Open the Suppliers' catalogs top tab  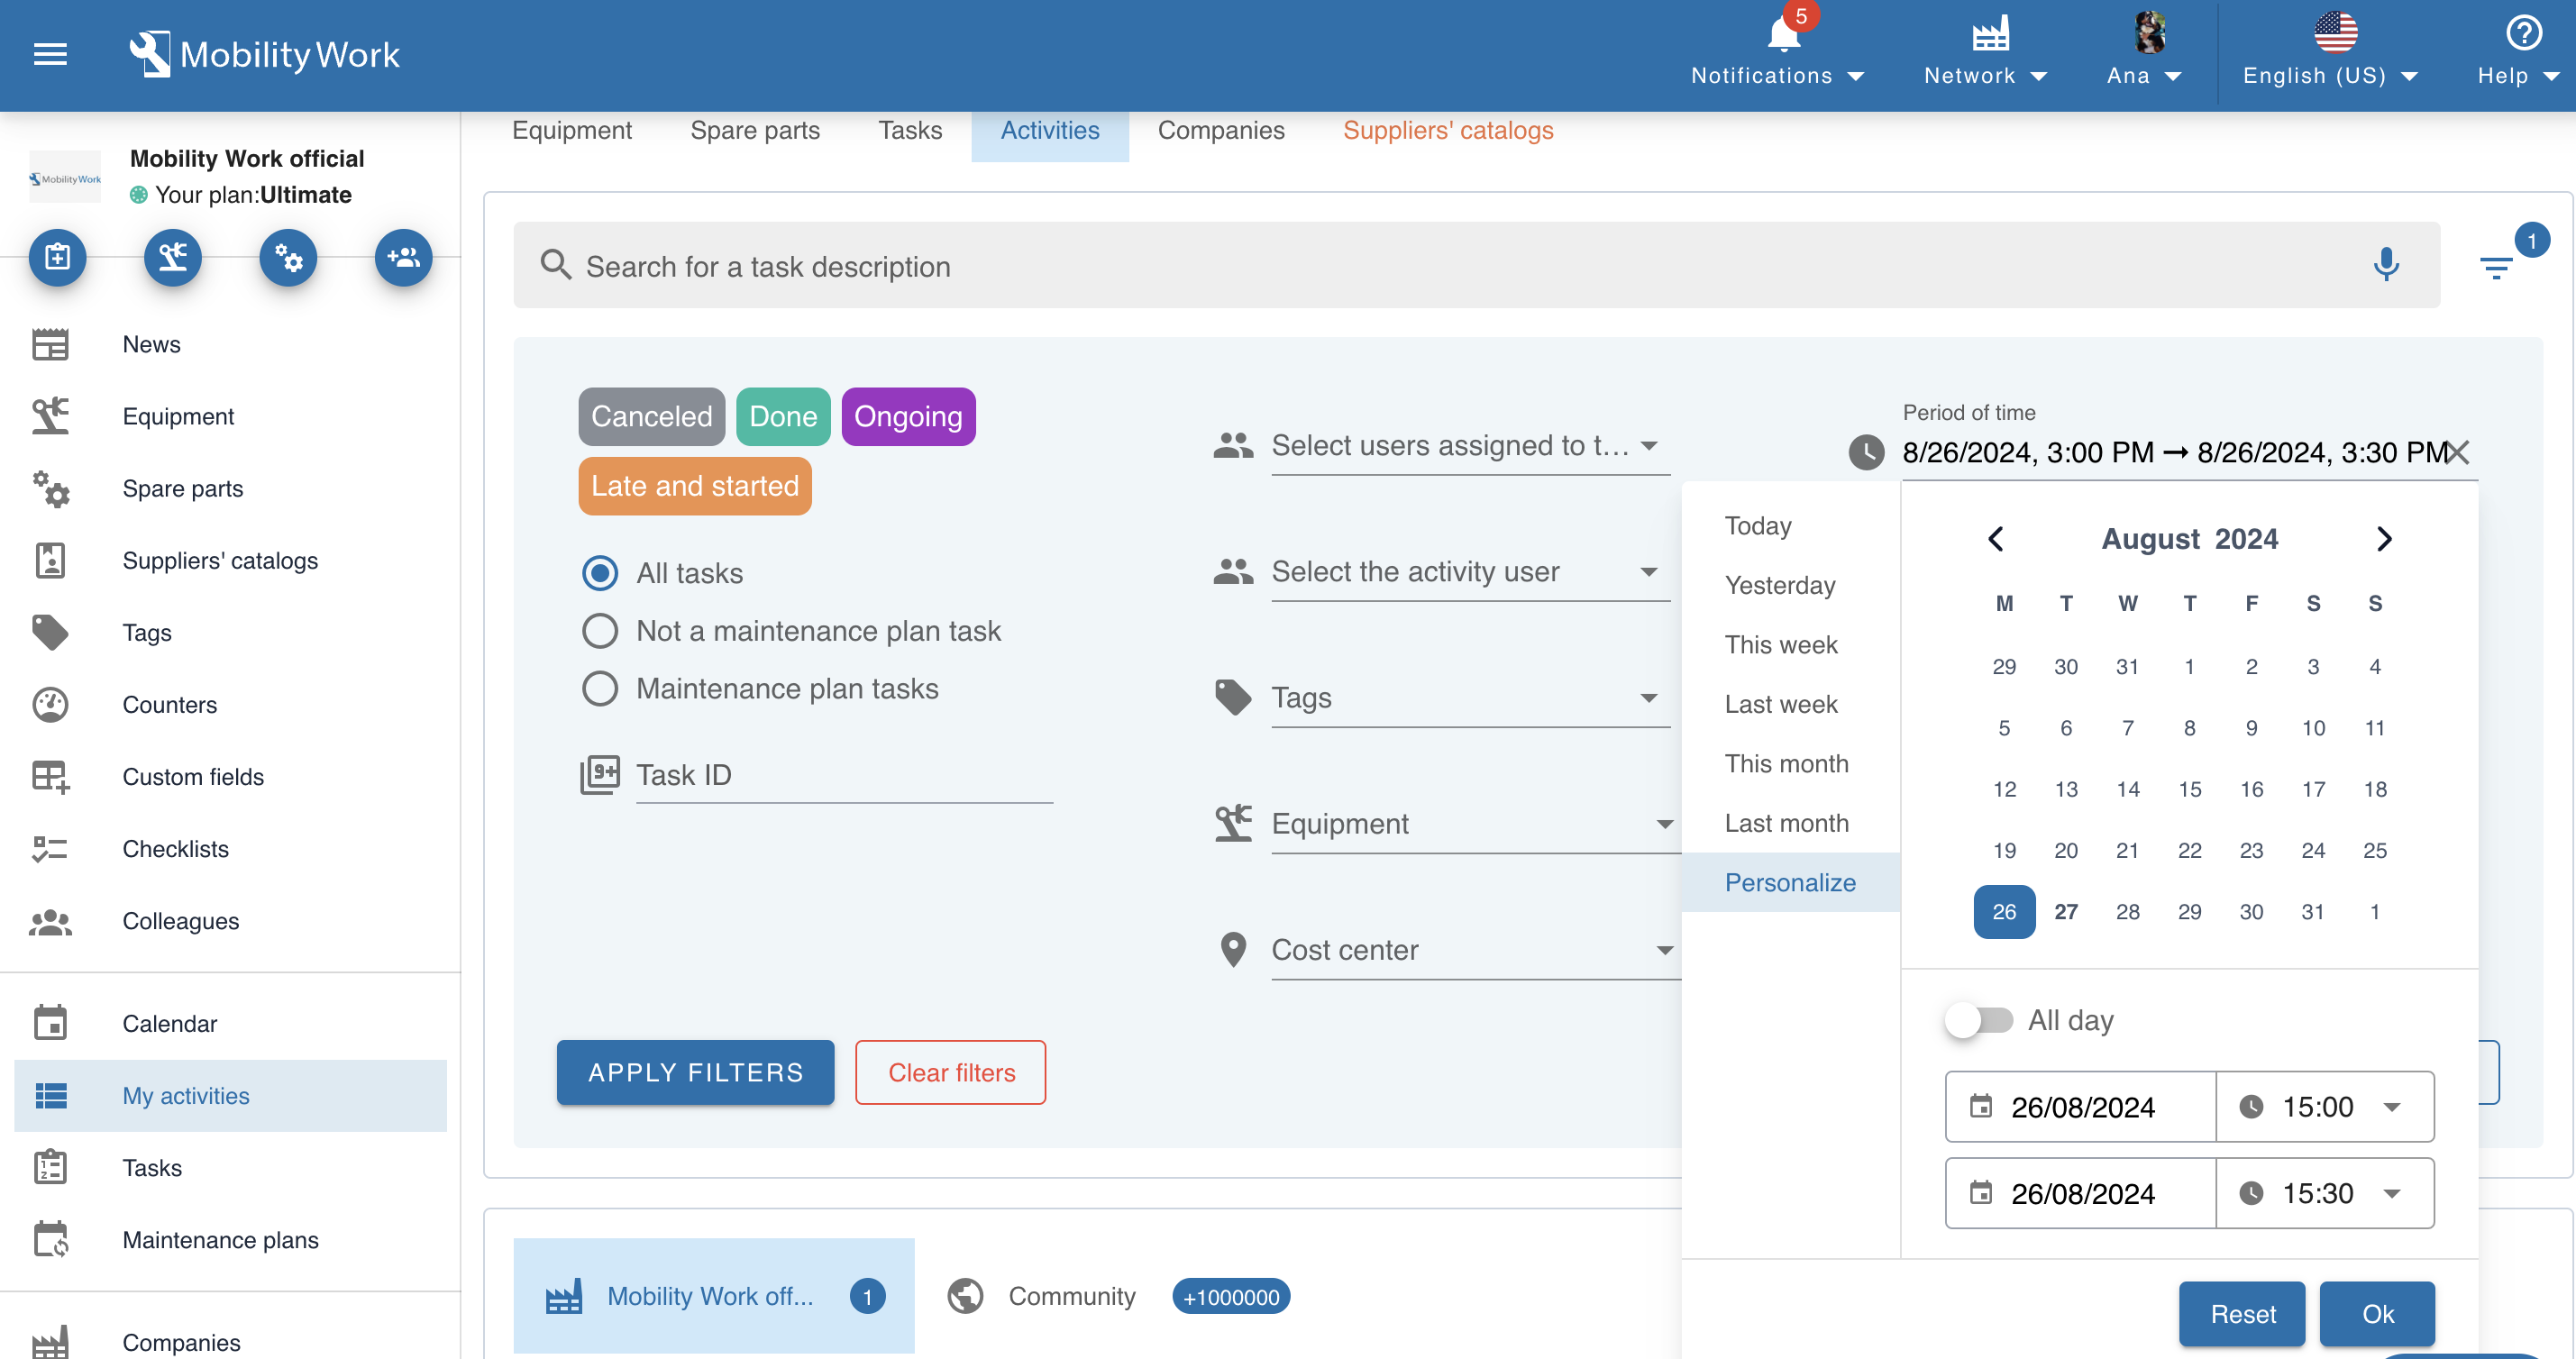[1448, 130]
